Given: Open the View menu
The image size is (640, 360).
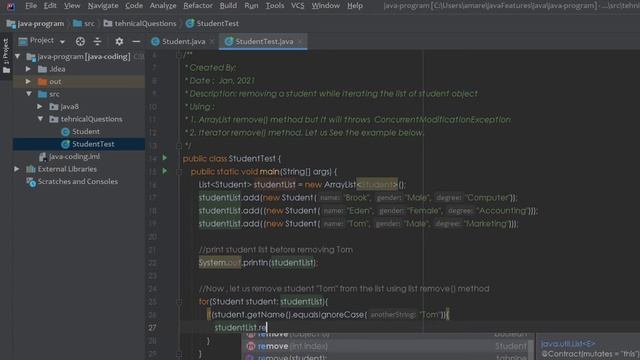Looking at the screenshot, I should coord(72,6).
